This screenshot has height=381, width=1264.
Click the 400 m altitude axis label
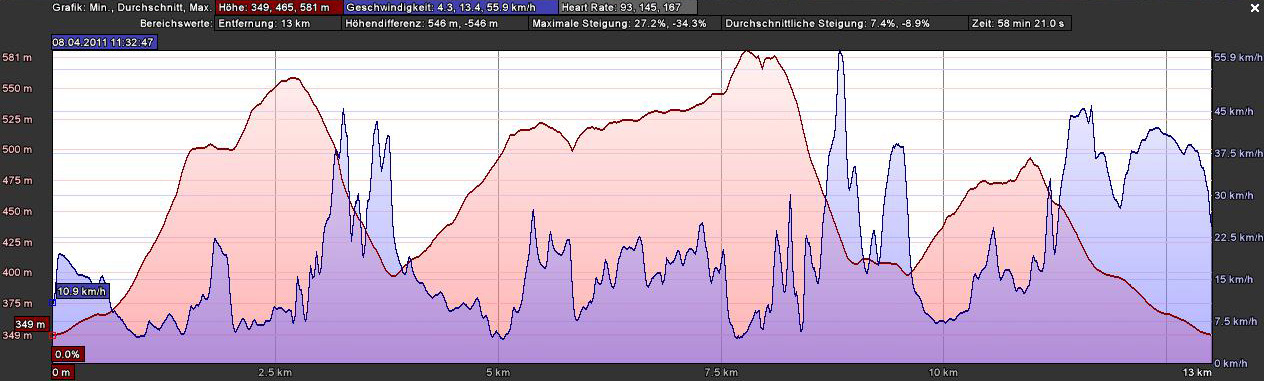[x=17, y=272]
